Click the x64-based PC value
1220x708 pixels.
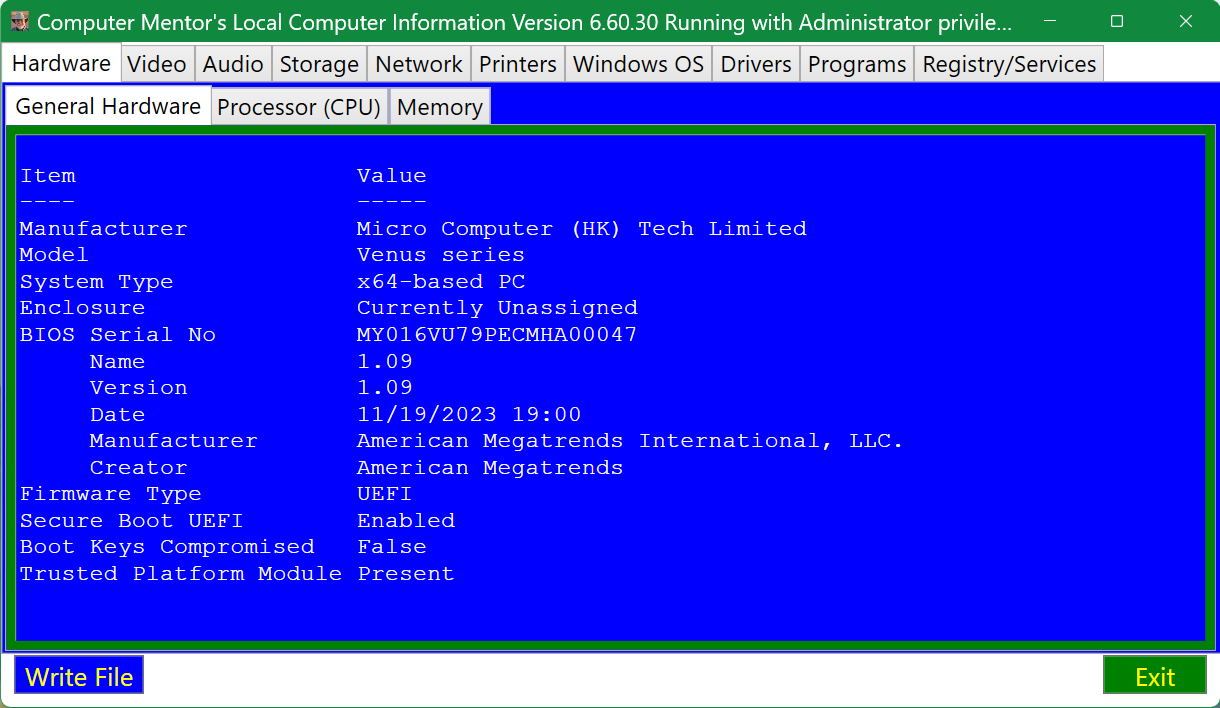tap(441, 282)
